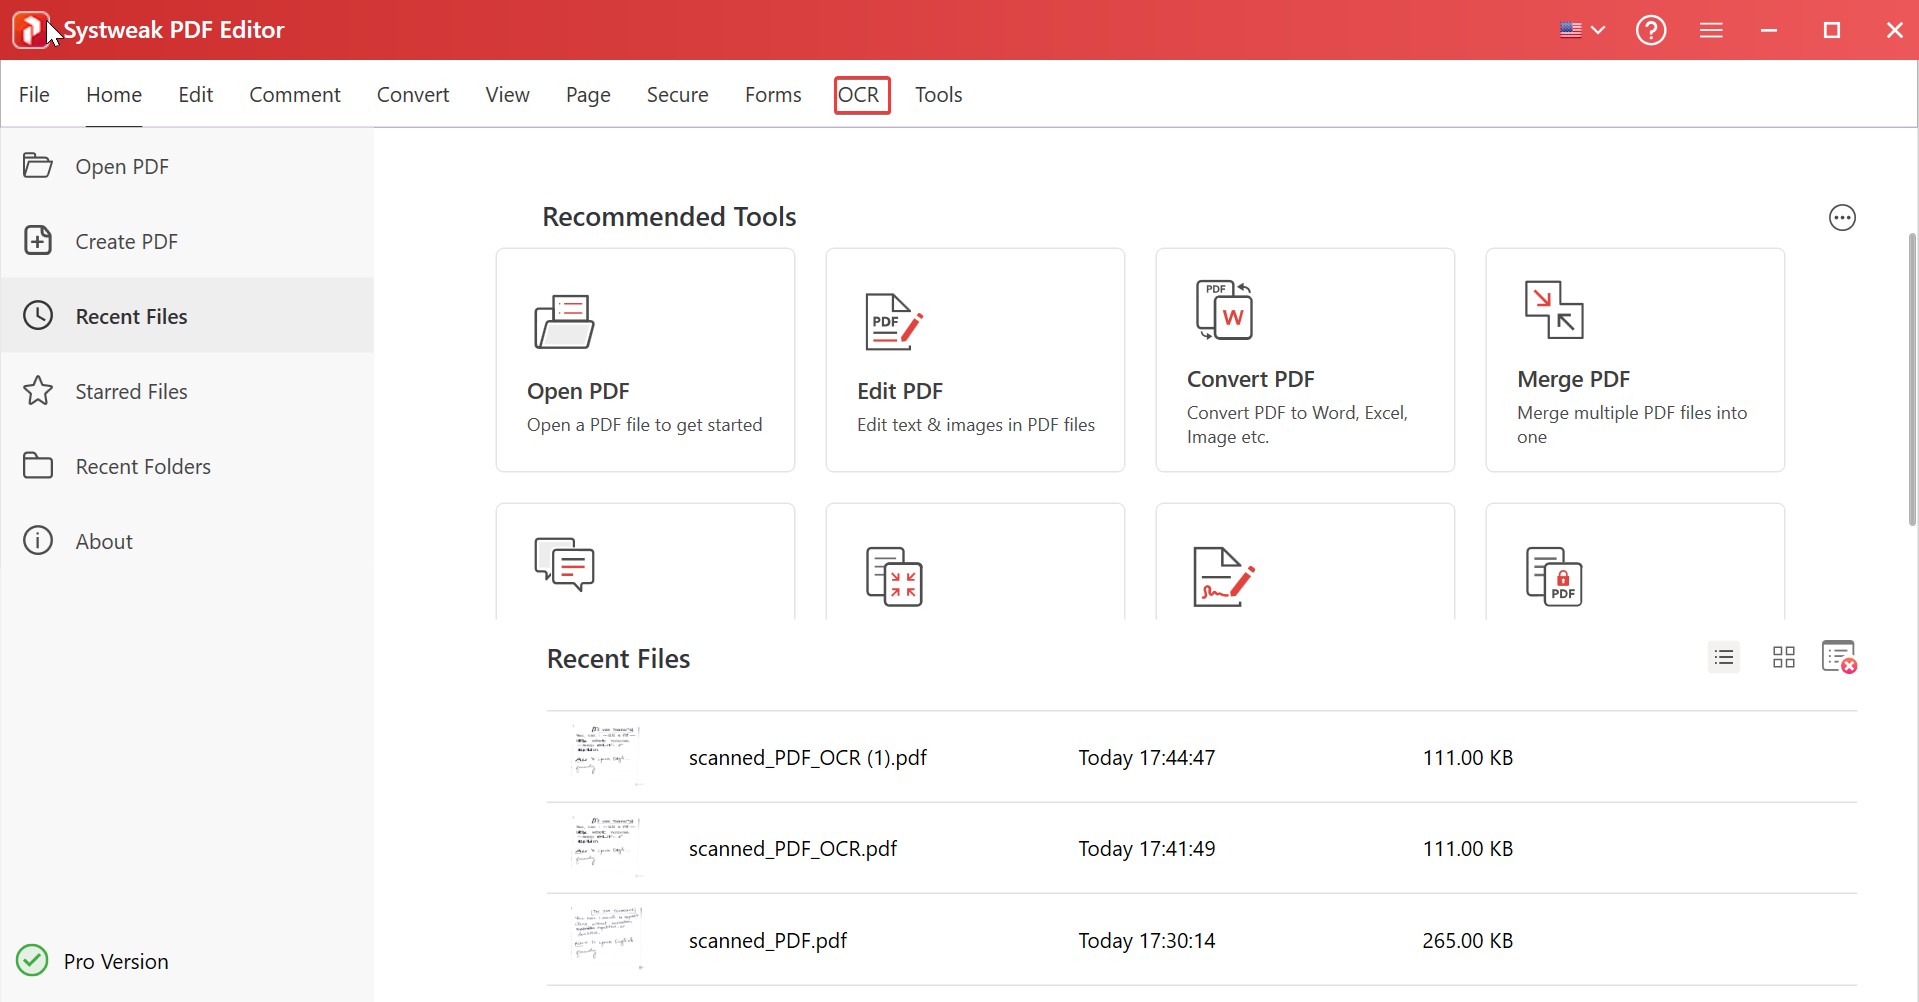
Task: Open the Tools tab
Action: [x=938, y=94]
